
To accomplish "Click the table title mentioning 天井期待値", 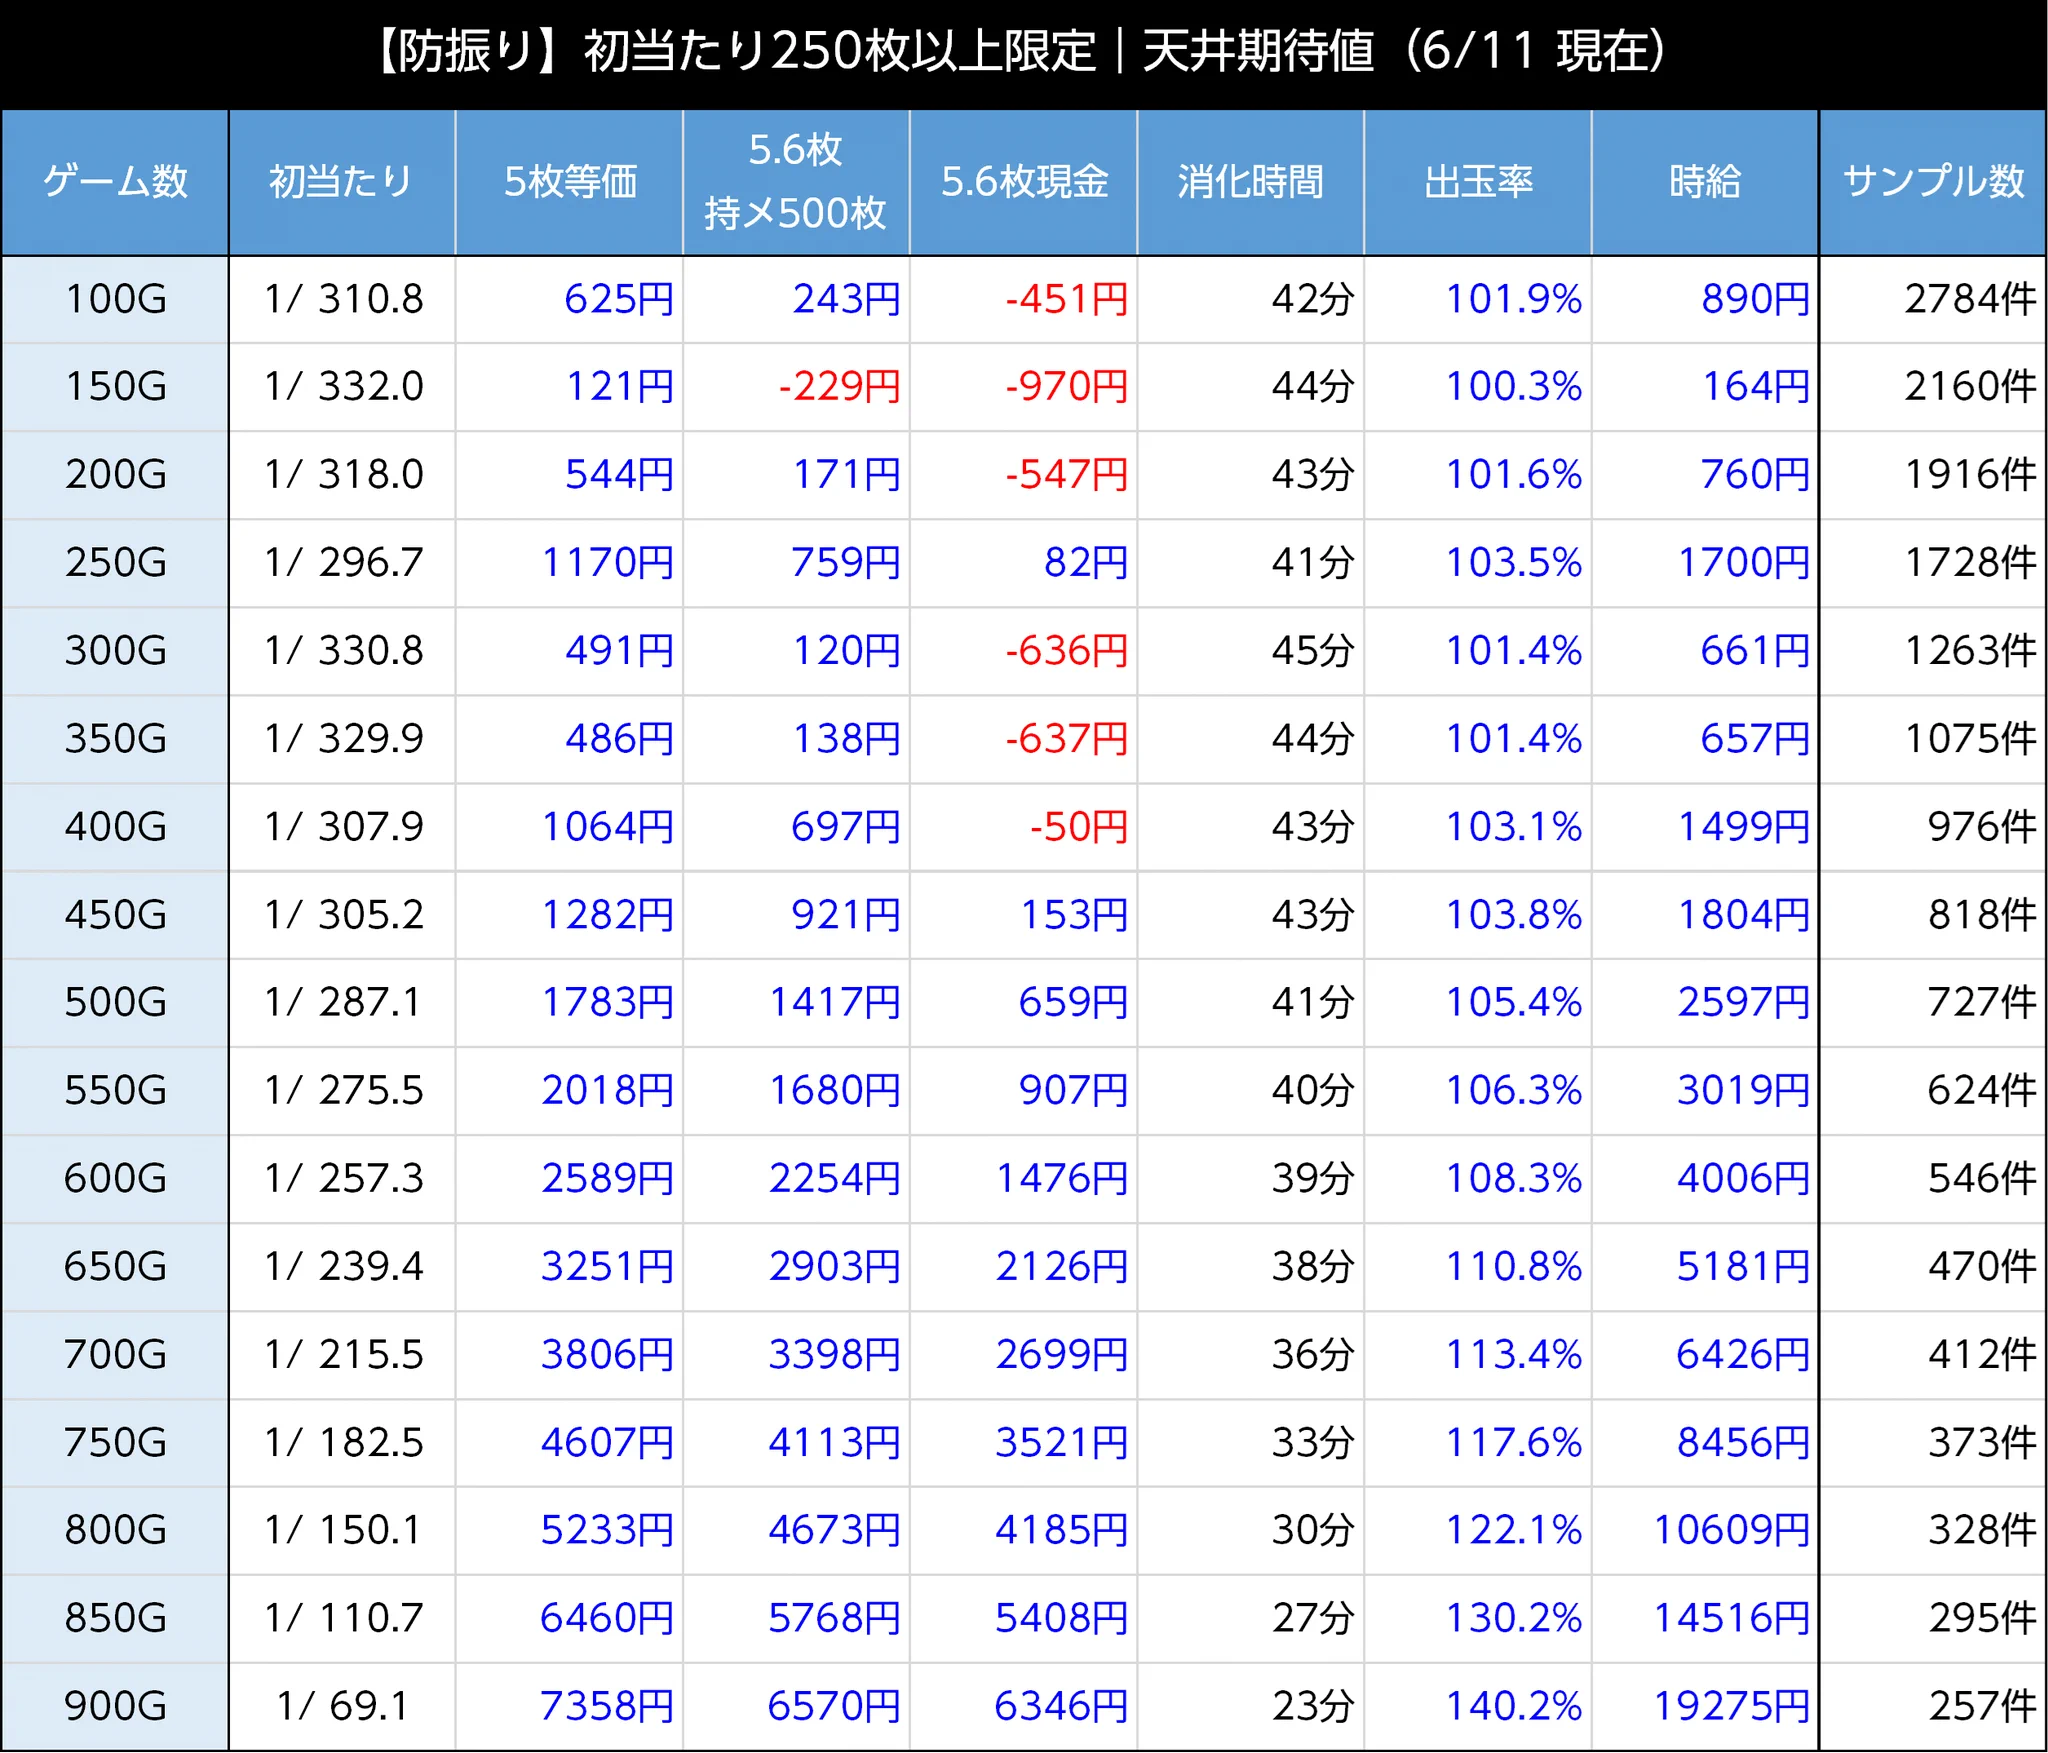I will (1022, 50).
